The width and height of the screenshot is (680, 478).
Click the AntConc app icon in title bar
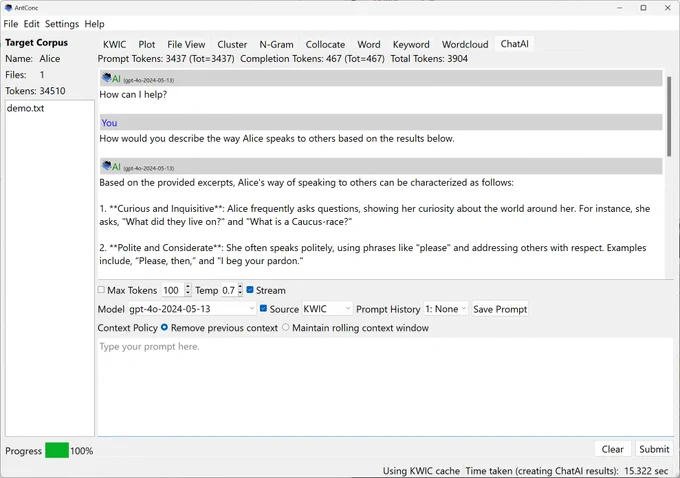pos(8,8)
